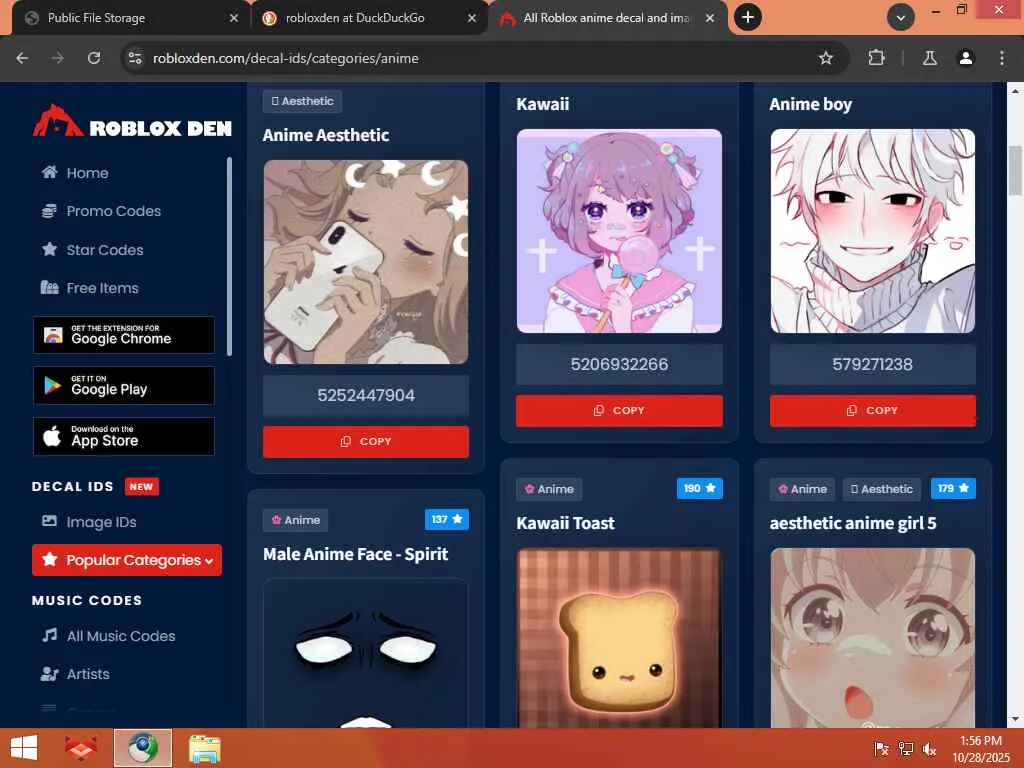Open the Chrome profile icon
The height and width of the screenshot is (768, 1024).
966,58
